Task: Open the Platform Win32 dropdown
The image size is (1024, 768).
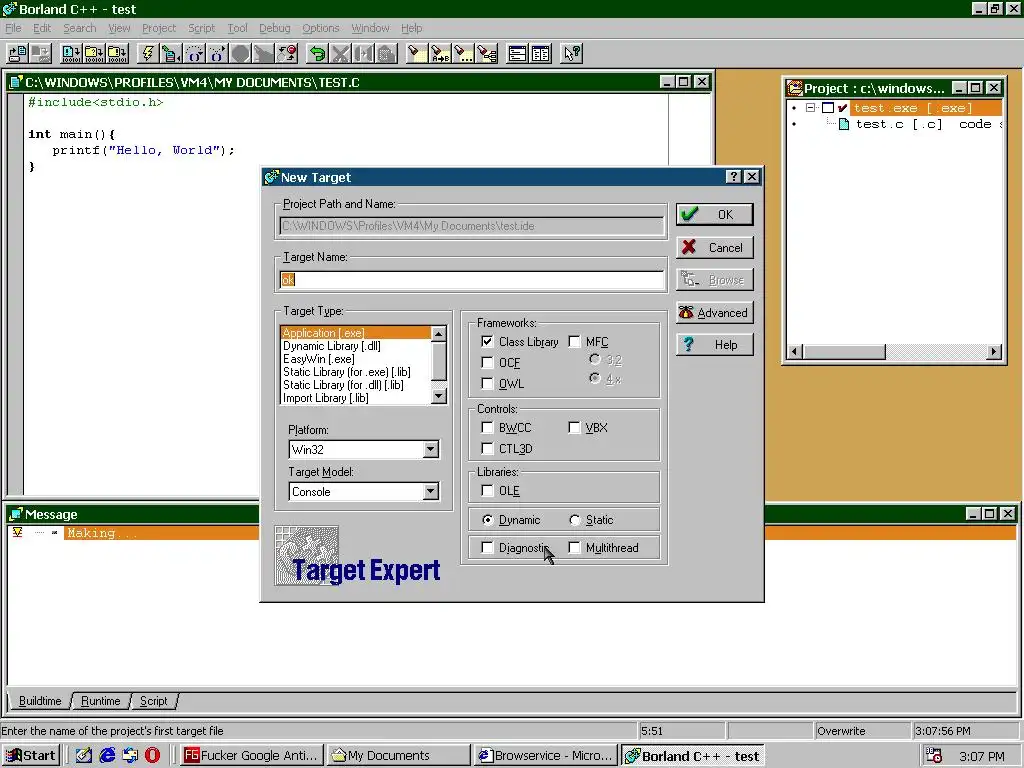Action: 430,449
